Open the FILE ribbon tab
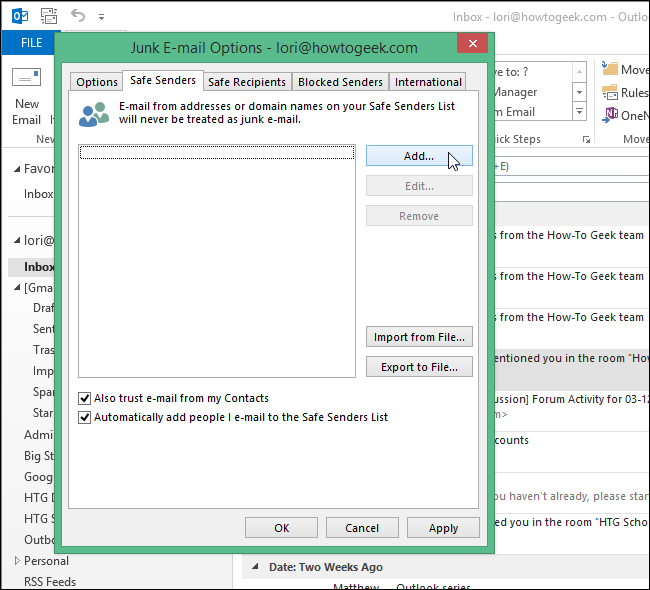650x590 pixels. coord(32,43)
